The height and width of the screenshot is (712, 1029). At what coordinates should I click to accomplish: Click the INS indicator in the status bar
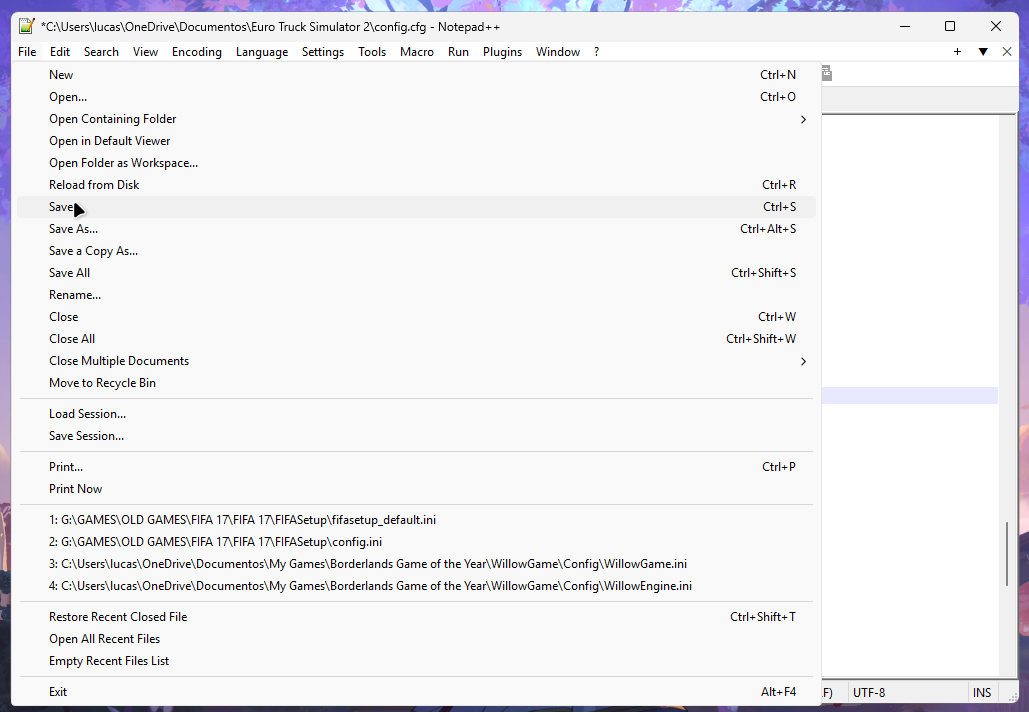coord(982,692)
